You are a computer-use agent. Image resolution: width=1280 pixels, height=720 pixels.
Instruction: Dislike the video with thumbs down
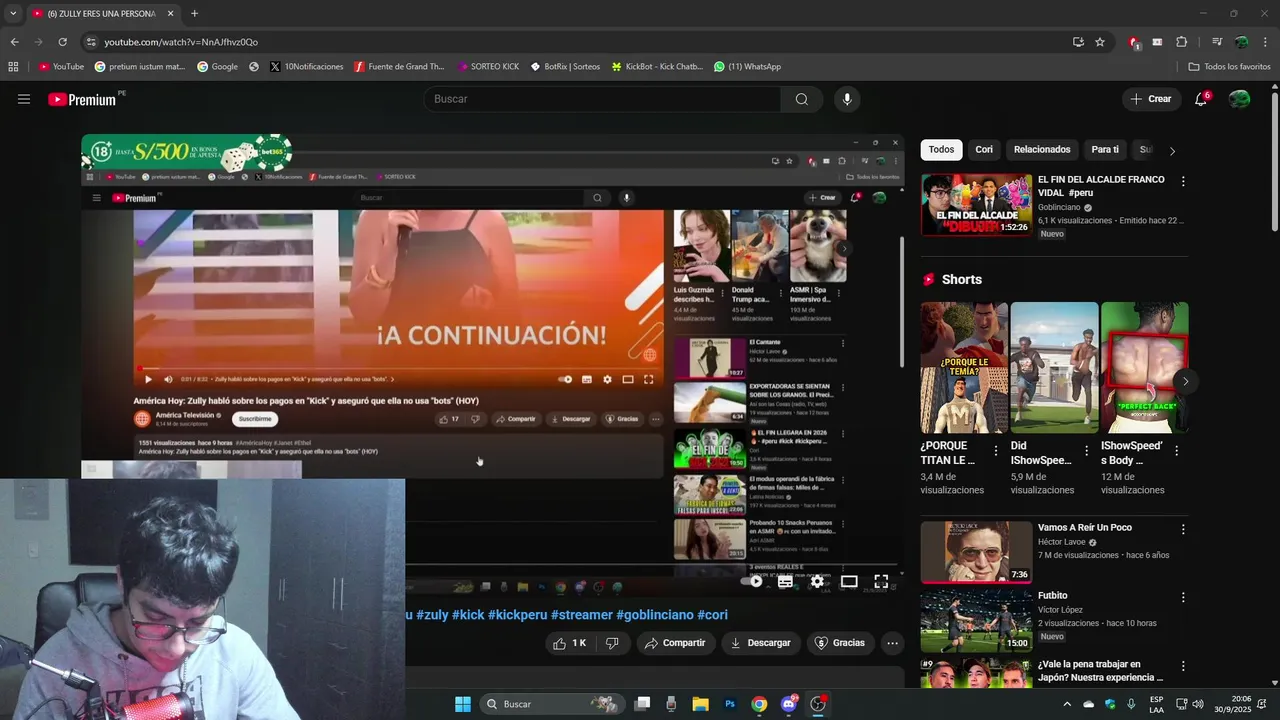coord(612,643)
